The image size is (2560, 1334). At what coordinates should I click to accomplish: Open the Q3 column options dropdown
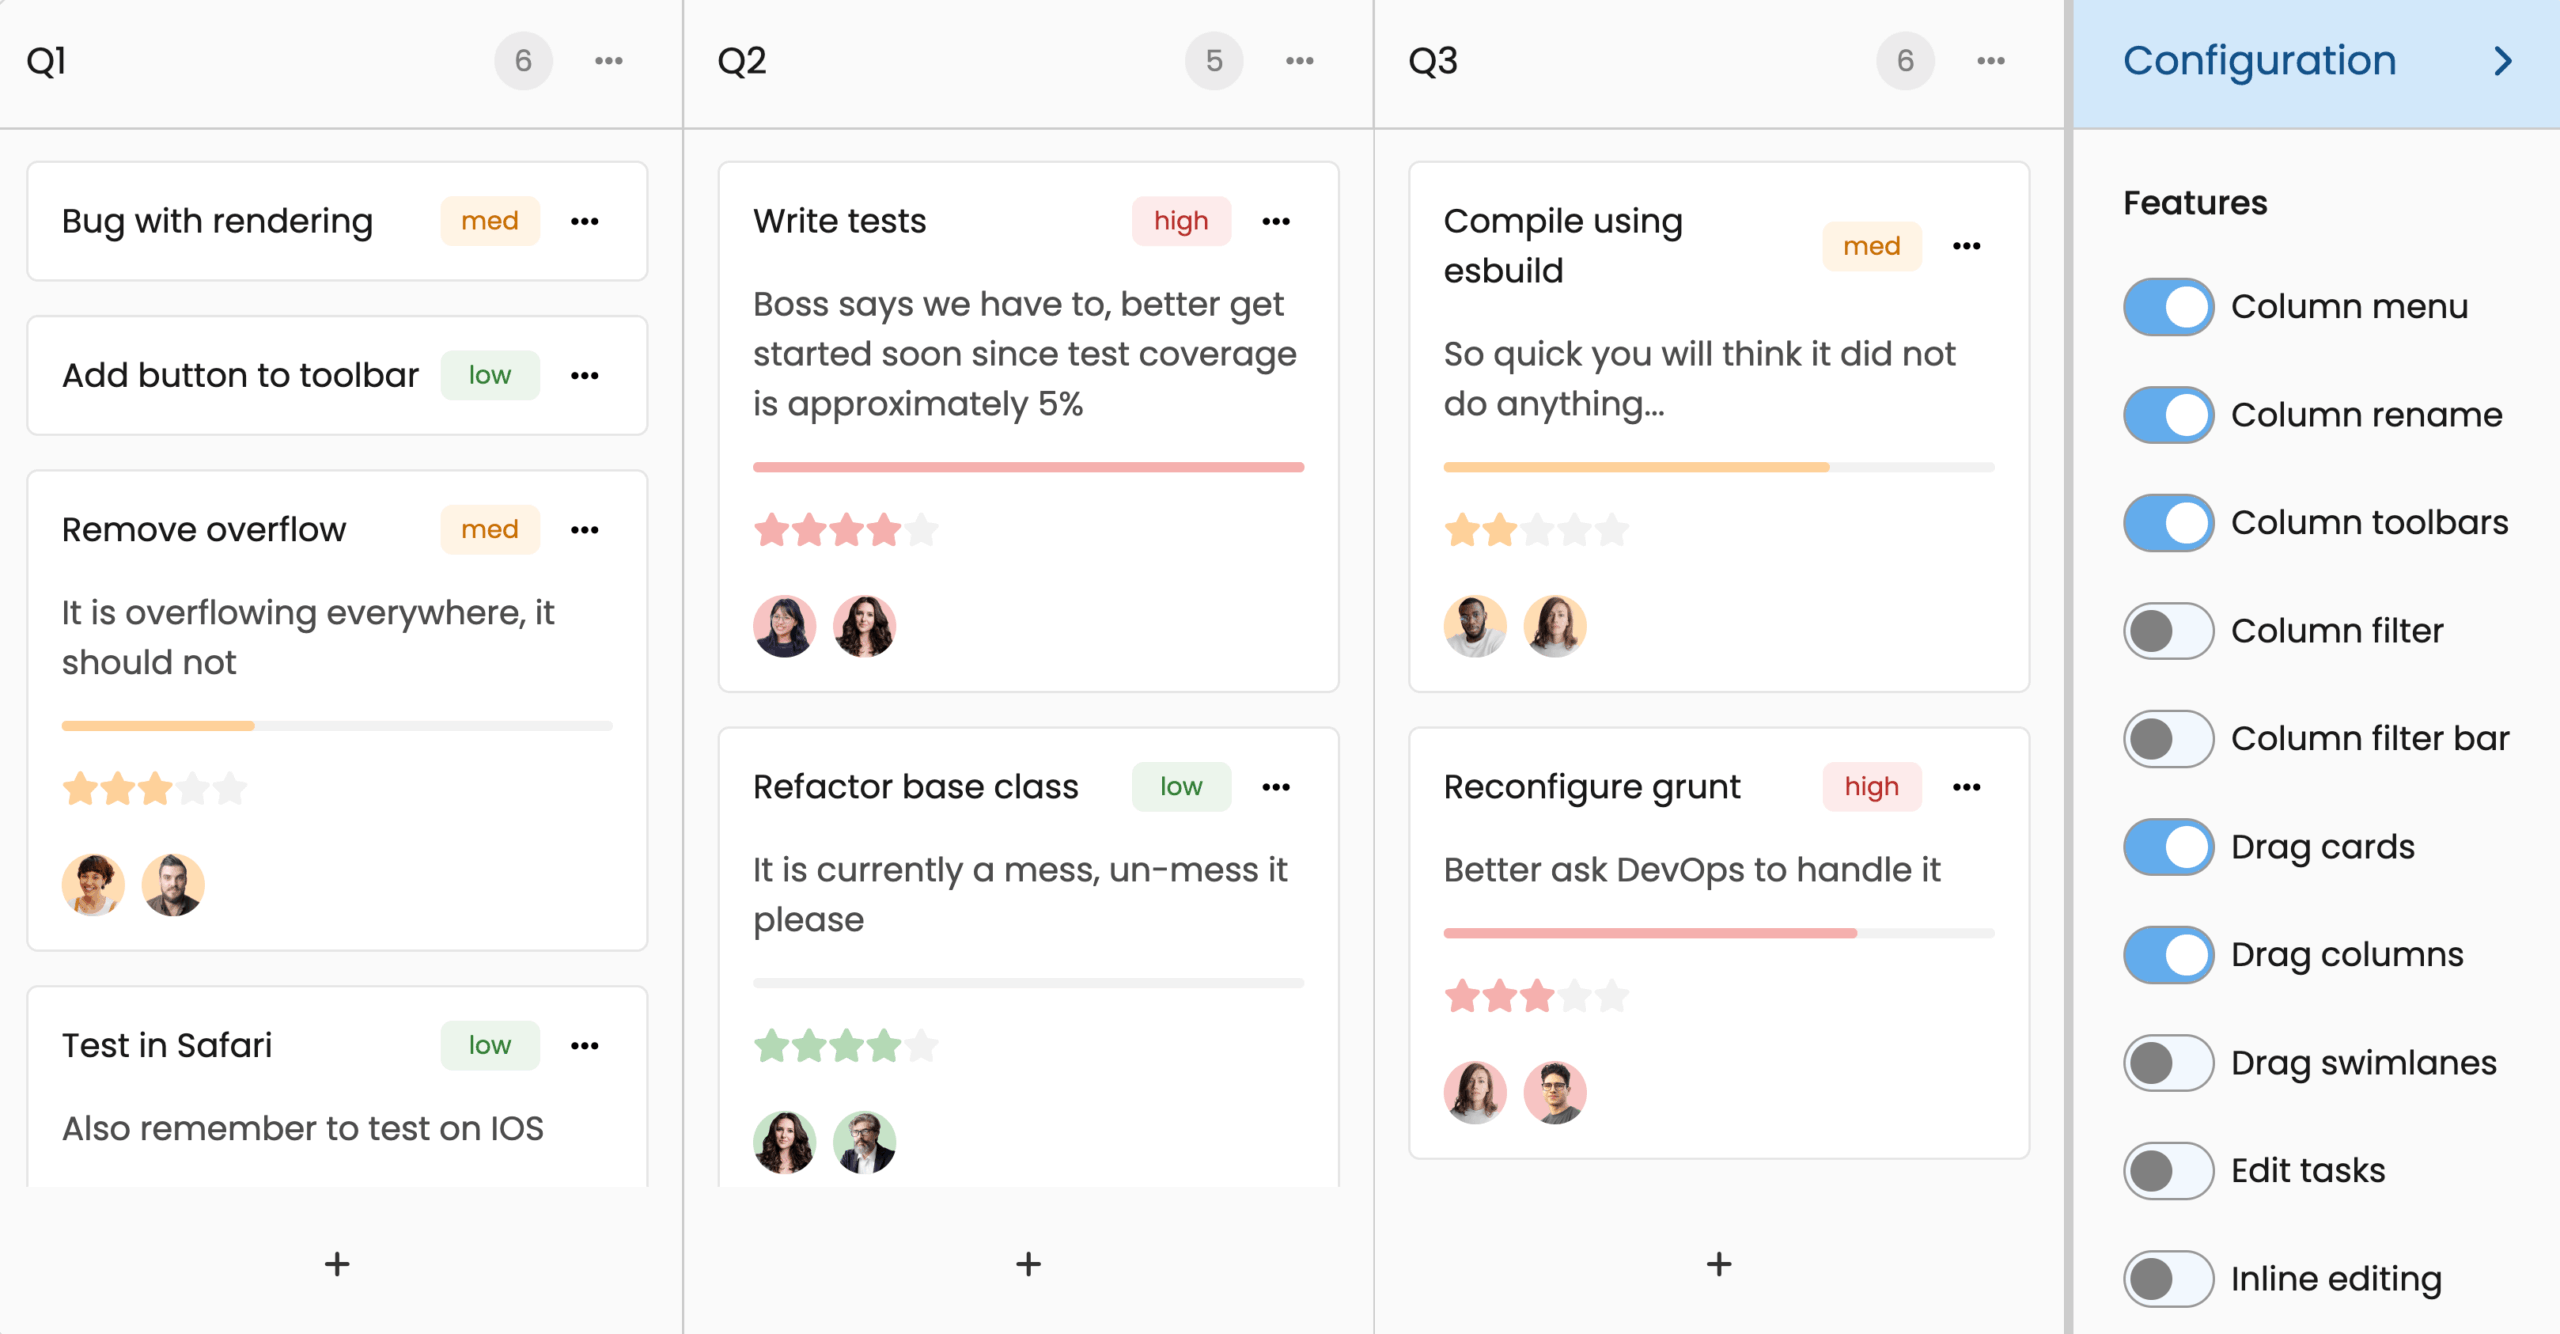1990,60
